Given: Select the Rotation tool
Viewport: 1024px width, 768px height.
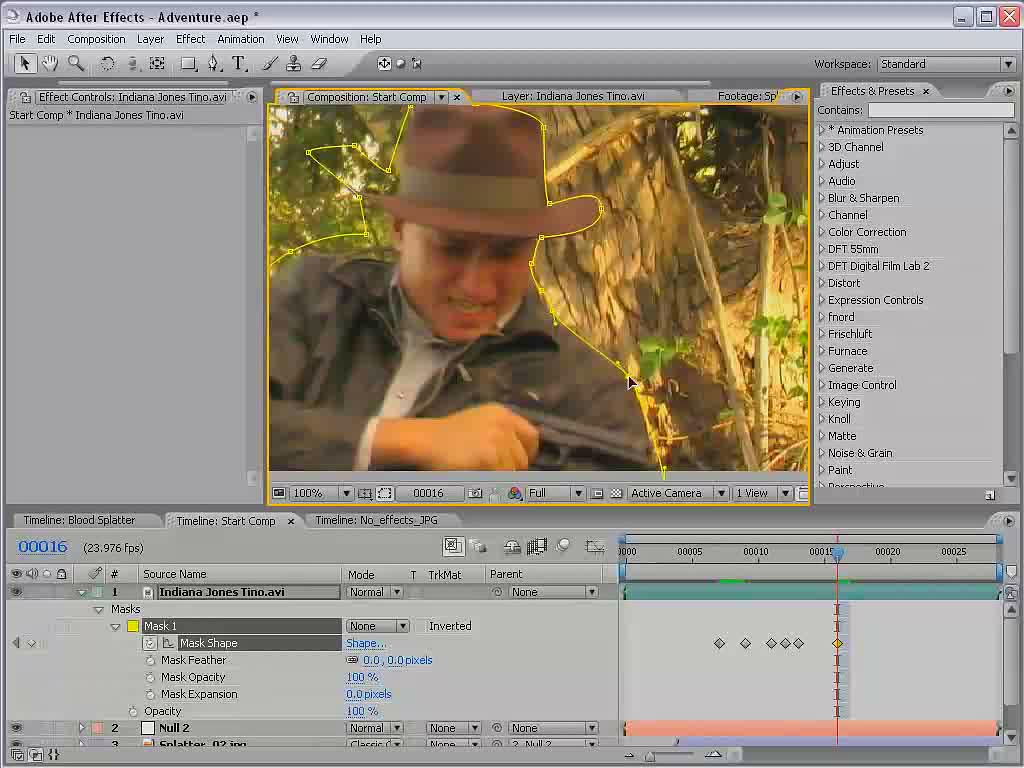Looking at the screenshot, I should click(107, 63).
